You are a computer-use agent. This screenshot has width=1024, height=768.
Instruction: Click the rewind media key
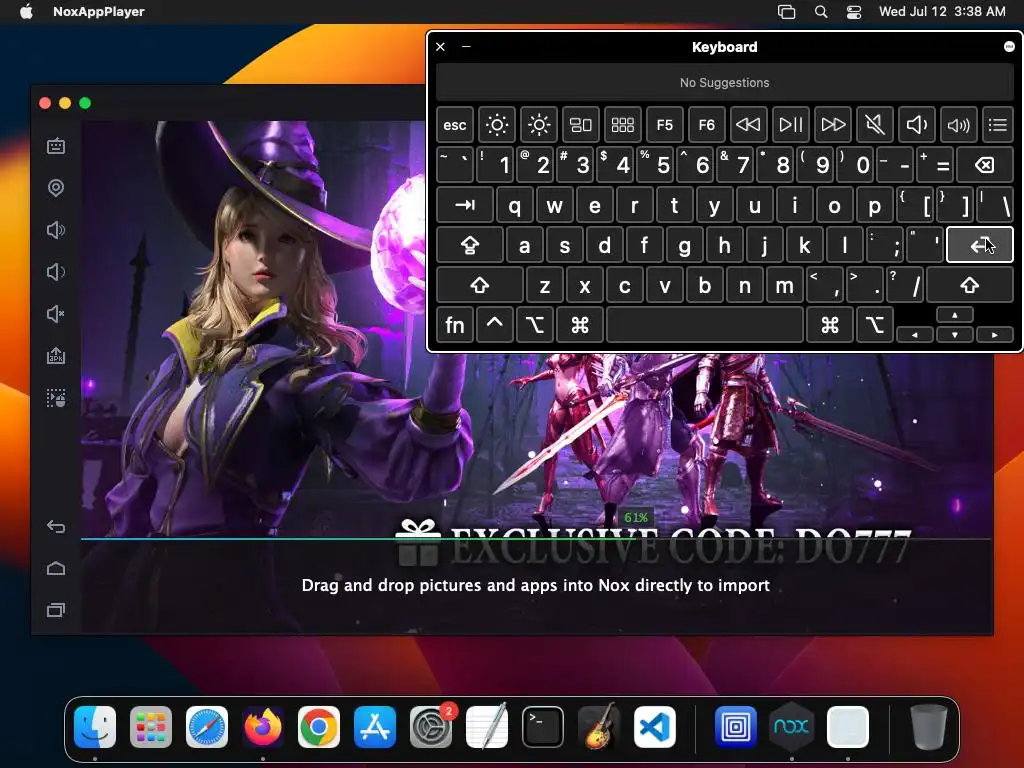coord(748,125)
